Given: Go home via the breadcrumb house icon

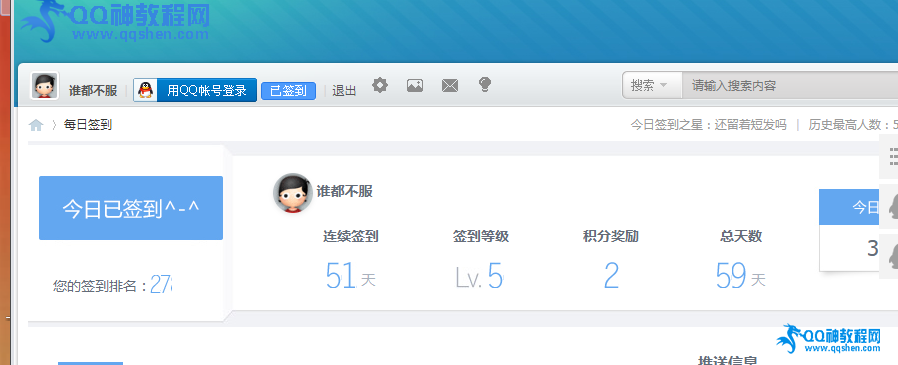Looking at the screenshot, I should (36, 125).
